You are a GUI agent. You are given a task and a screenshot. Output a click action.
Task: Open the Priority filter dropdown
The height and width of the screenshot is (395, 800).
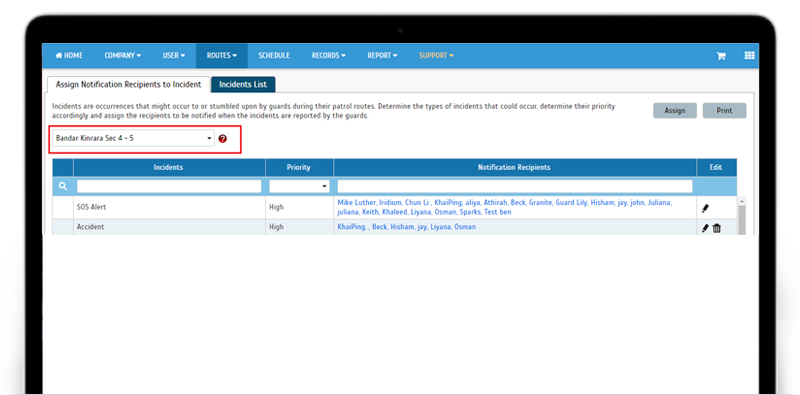pos(299,186)
